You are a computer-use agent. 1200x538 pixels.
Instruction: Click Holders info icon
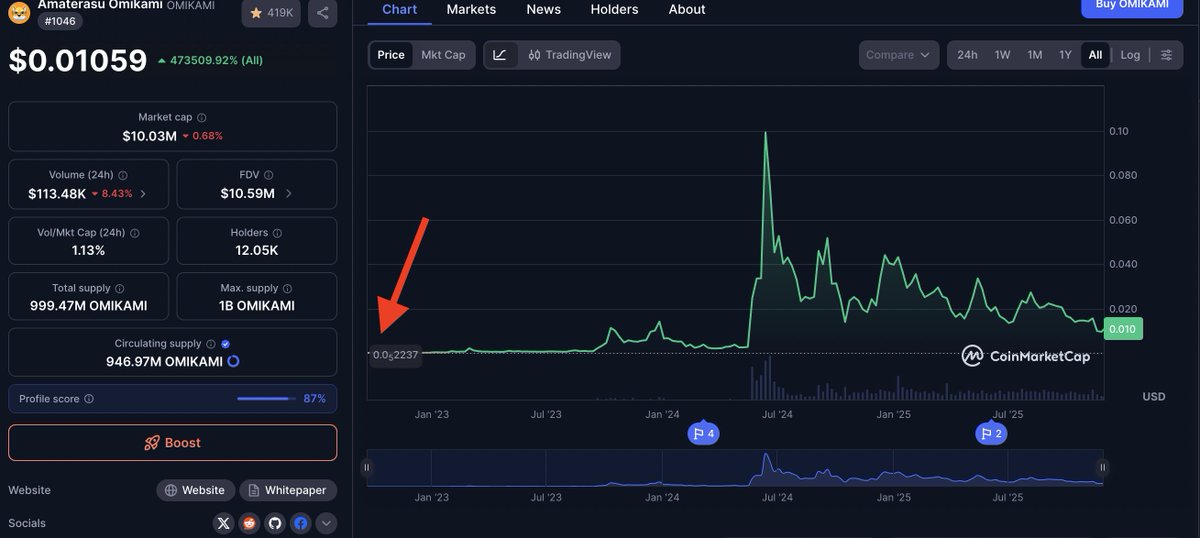(x=278, y=233)
